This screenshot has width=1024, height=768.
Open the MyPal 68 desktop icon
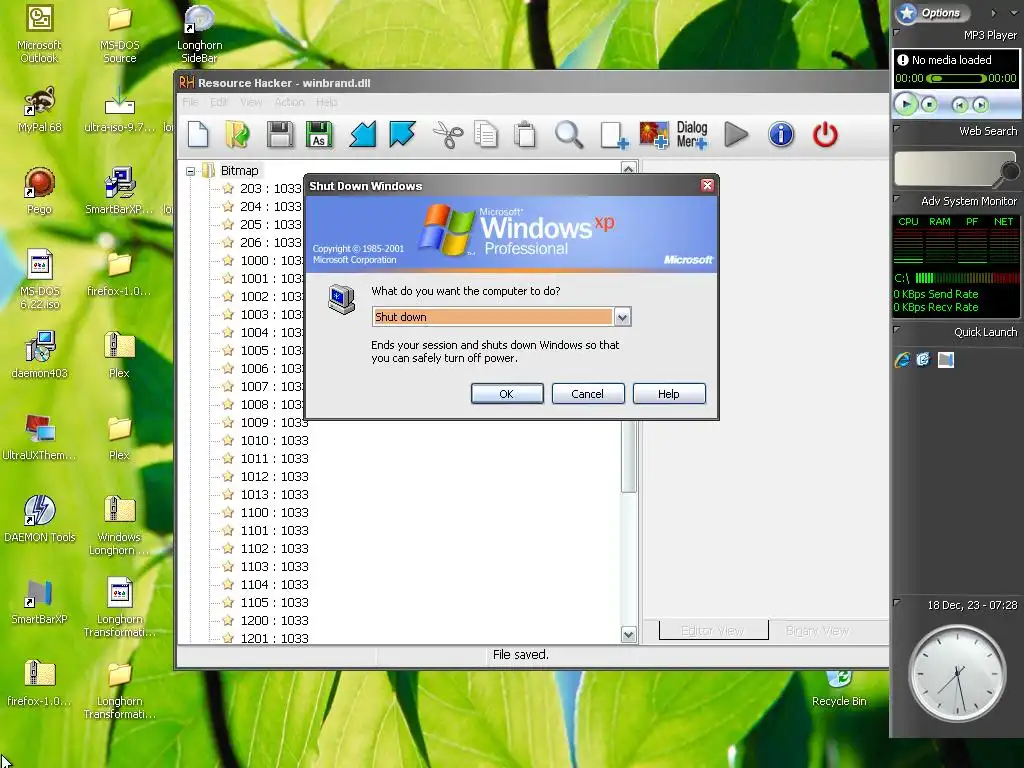[x=39, y=109]
